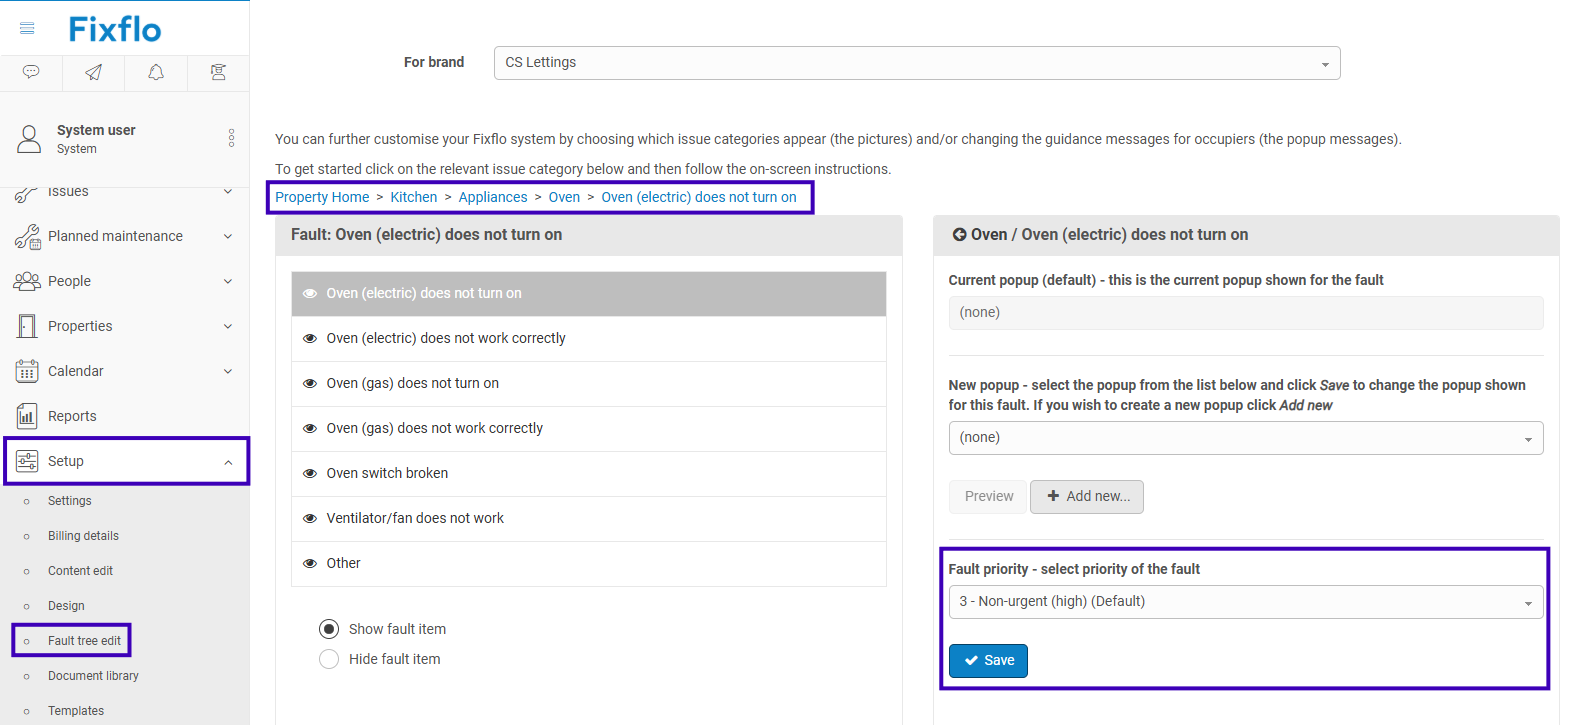
Task: Click the paper plane send icon
Action: [x=93, y=72]
